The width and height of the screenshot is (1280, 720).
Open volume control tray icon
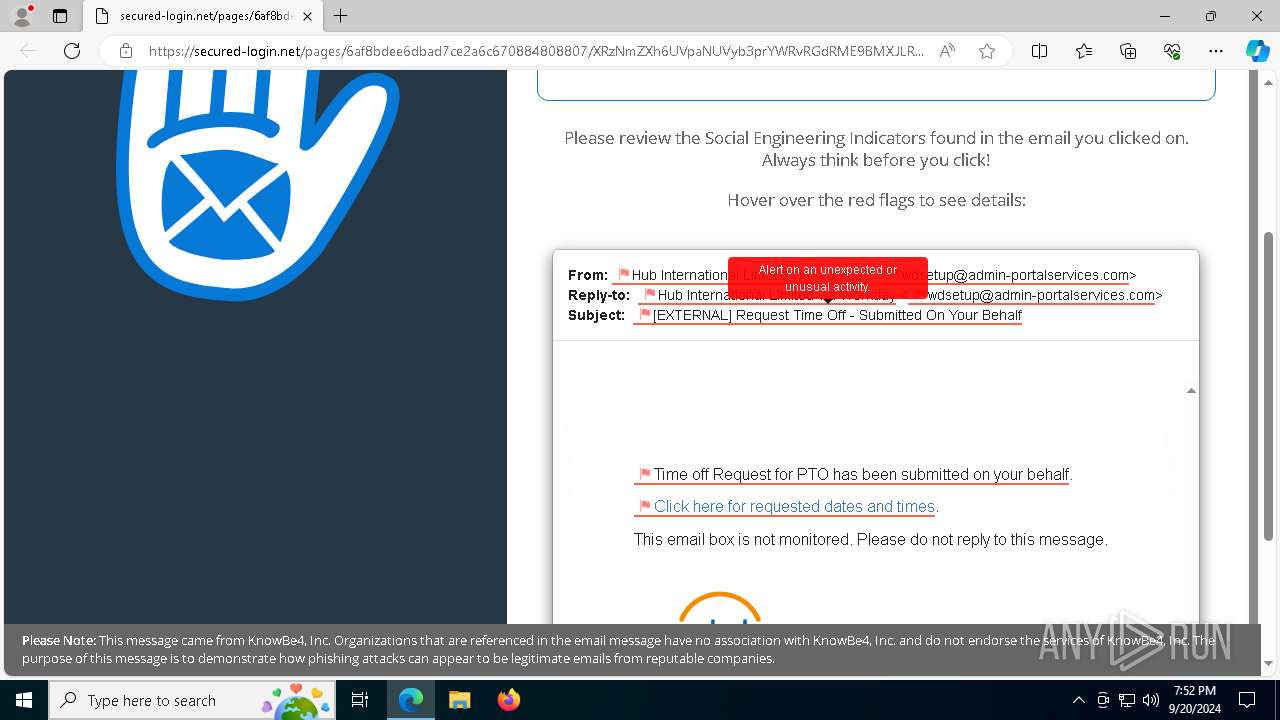[1151, 700]
